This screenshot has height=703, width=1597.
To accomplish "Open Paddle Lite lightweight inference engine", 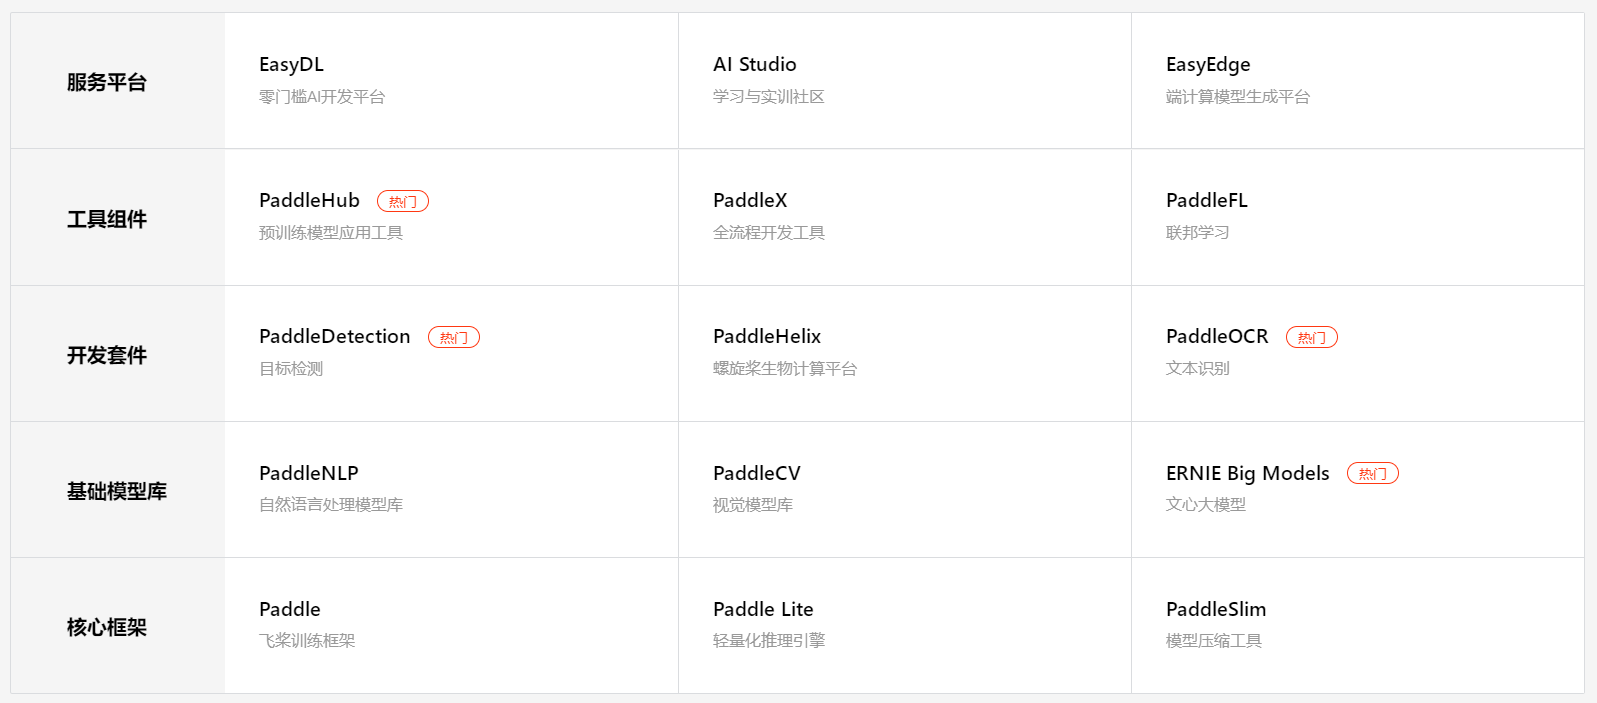I will coord(763,608).
